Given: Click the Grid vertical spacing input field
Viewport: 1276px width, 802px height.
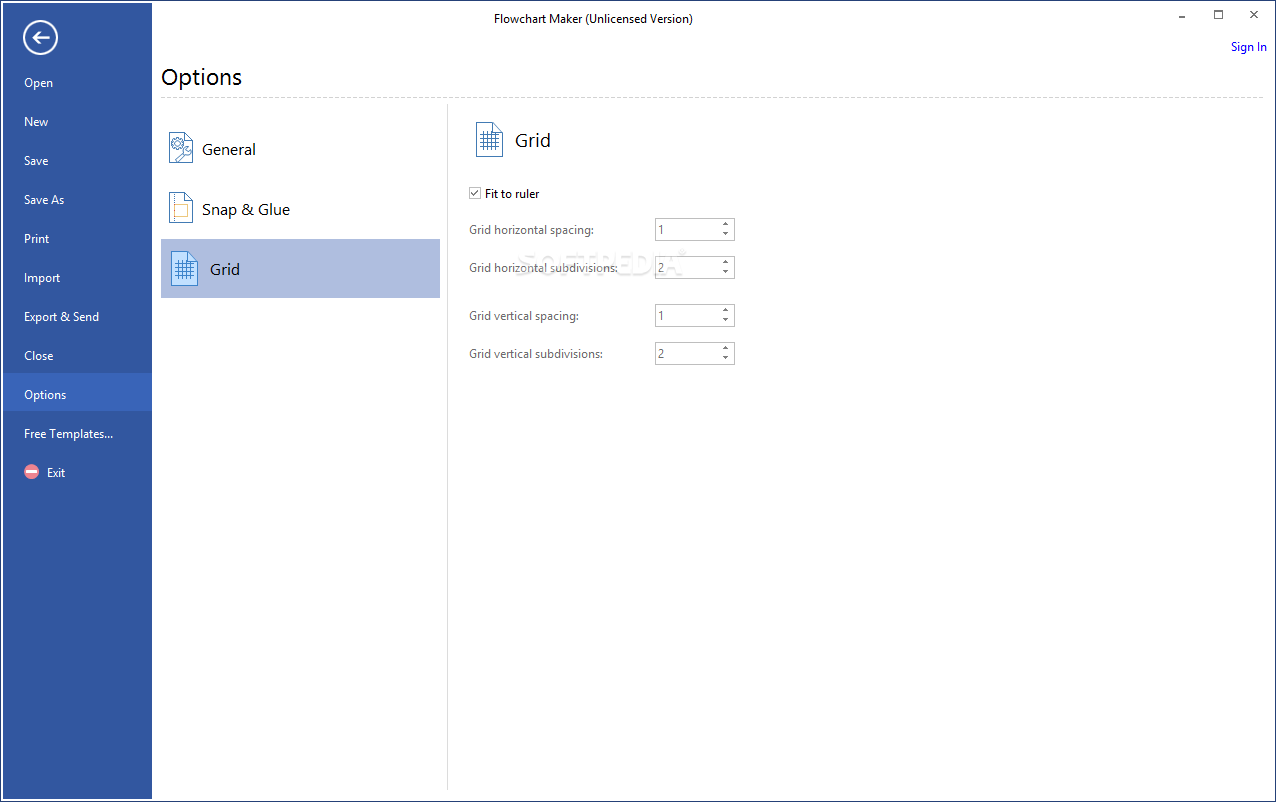Looking at the screenshot, I should (686, 316).
